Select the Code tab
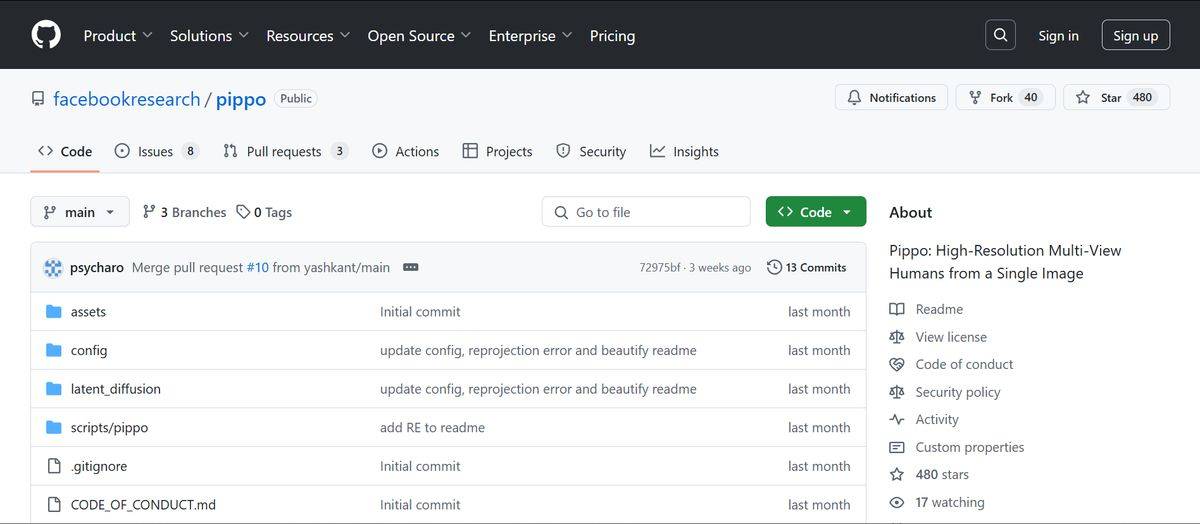 (x=65, y=151)
